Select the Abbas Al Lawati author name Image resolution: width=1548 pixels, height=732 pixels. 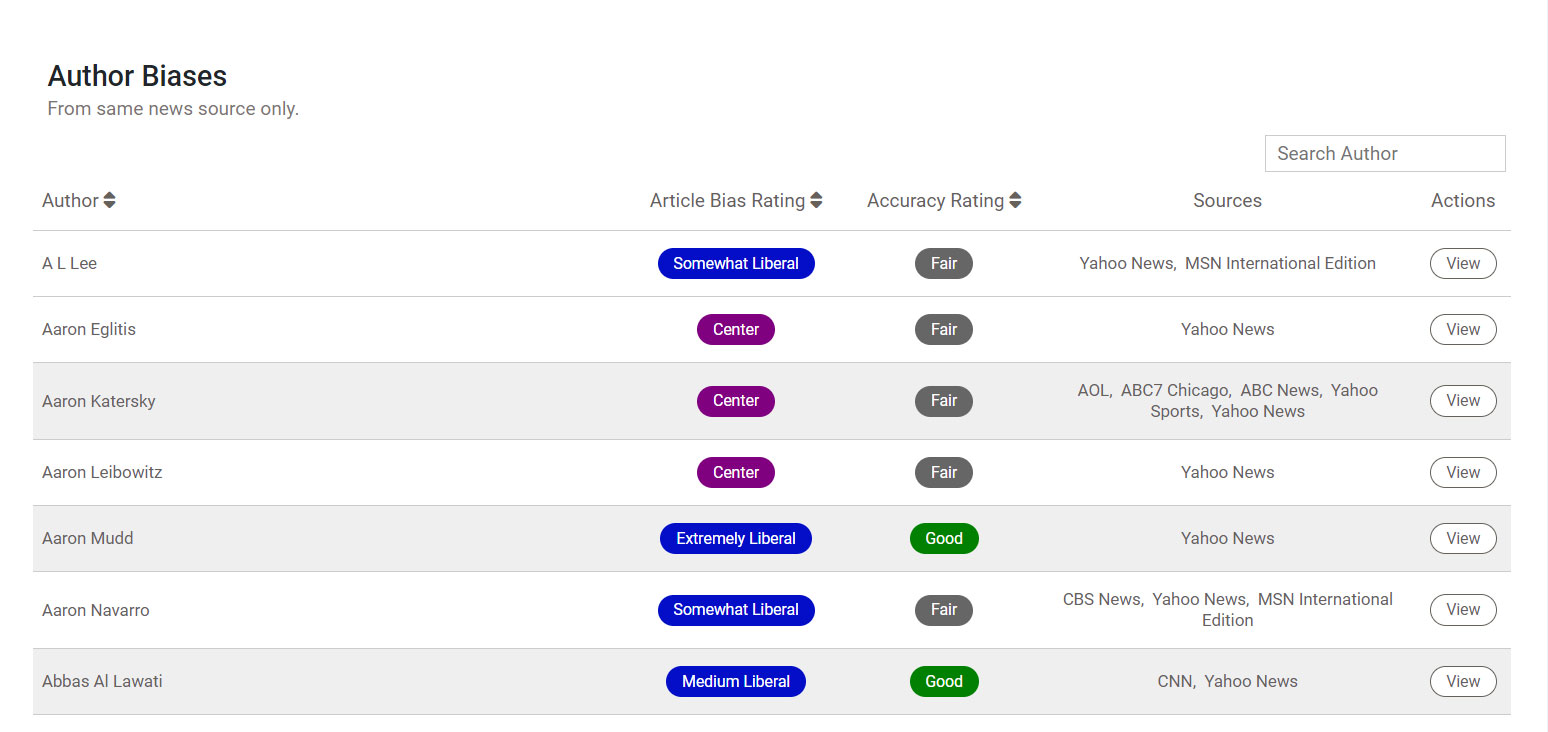(x=102, y=682)
